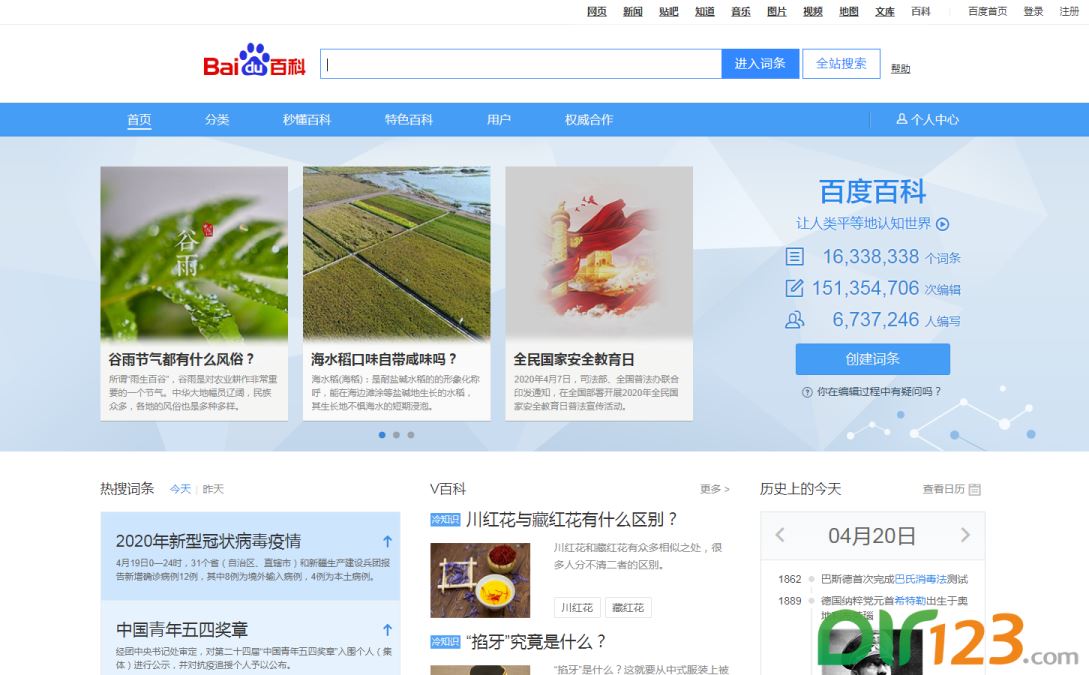Viewport: 1089px width, 675px height.
Task: Click the up arrow on 2020年新型冠状病毒疫情
Action: [388, 541]
